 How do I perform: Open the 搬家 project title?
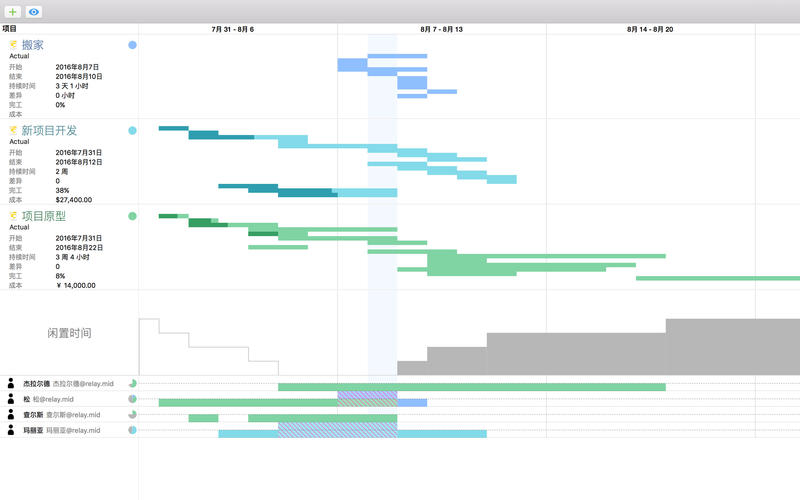tap(33, 45)
